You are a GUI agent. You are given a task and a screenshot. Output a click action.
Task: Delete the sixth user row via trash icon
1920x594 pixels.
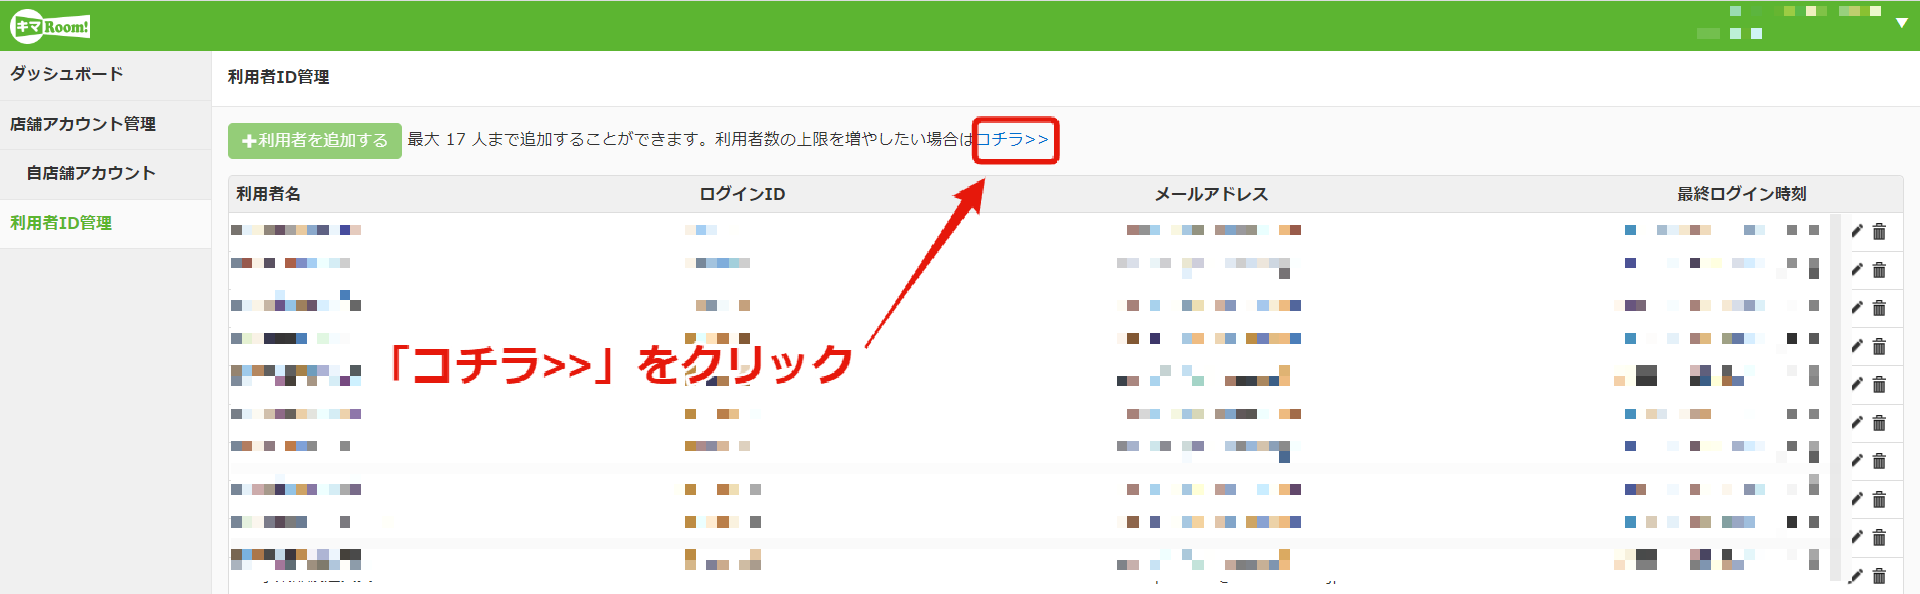pyautogui.click(x=1879, y=423)
